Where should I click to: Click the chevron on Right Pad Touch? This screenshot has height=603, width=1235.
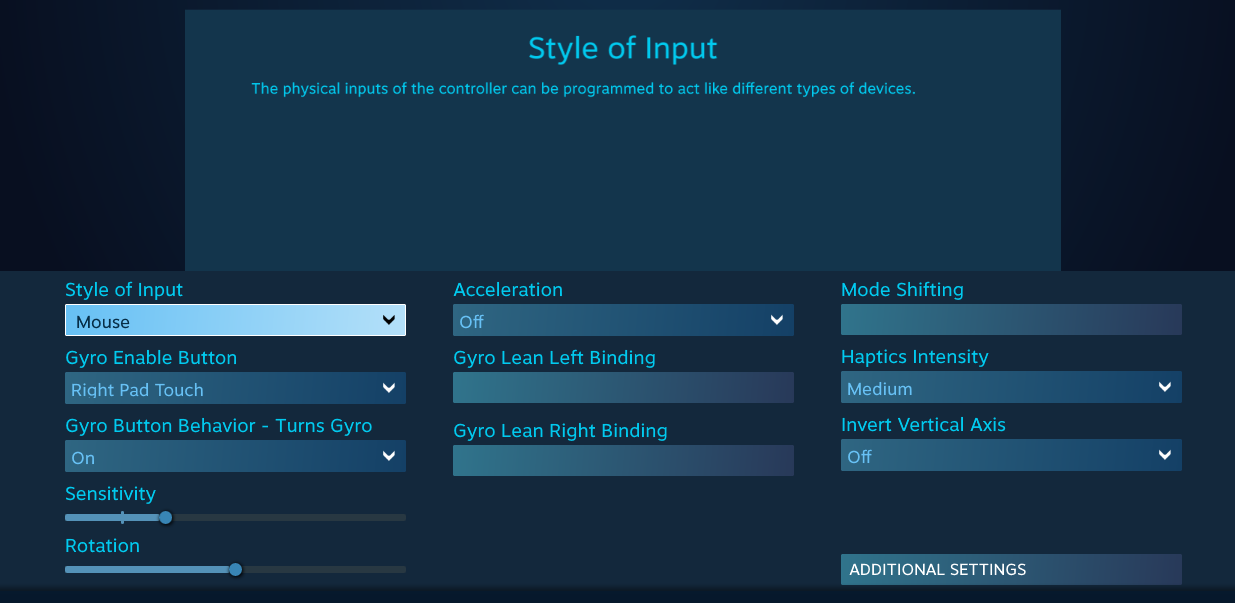[389, 388]
